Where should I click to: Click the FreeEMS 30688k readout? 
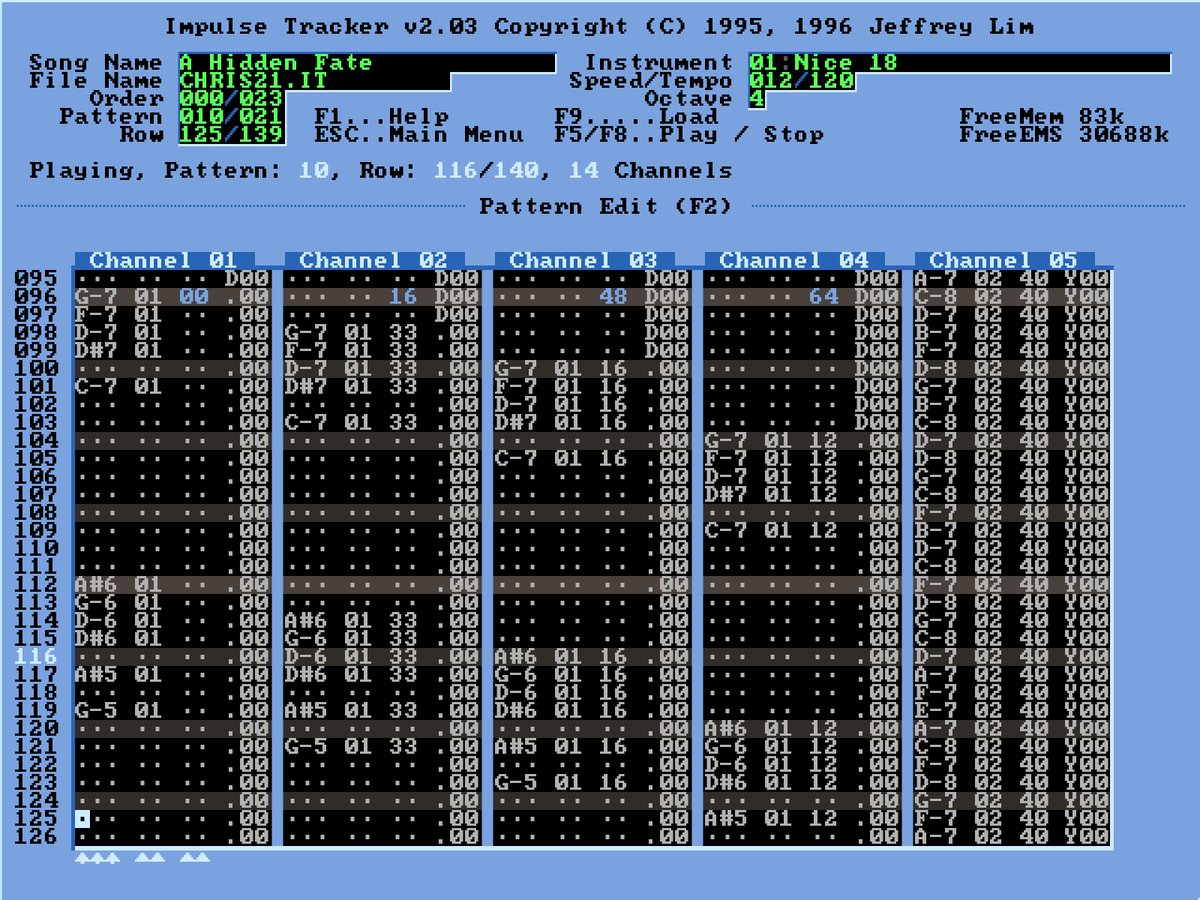[1064, 135]
